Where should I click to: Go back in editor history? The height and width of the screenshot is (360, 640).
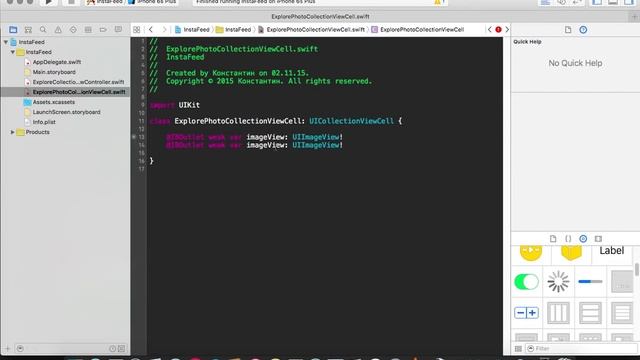[x=151, y=29]
